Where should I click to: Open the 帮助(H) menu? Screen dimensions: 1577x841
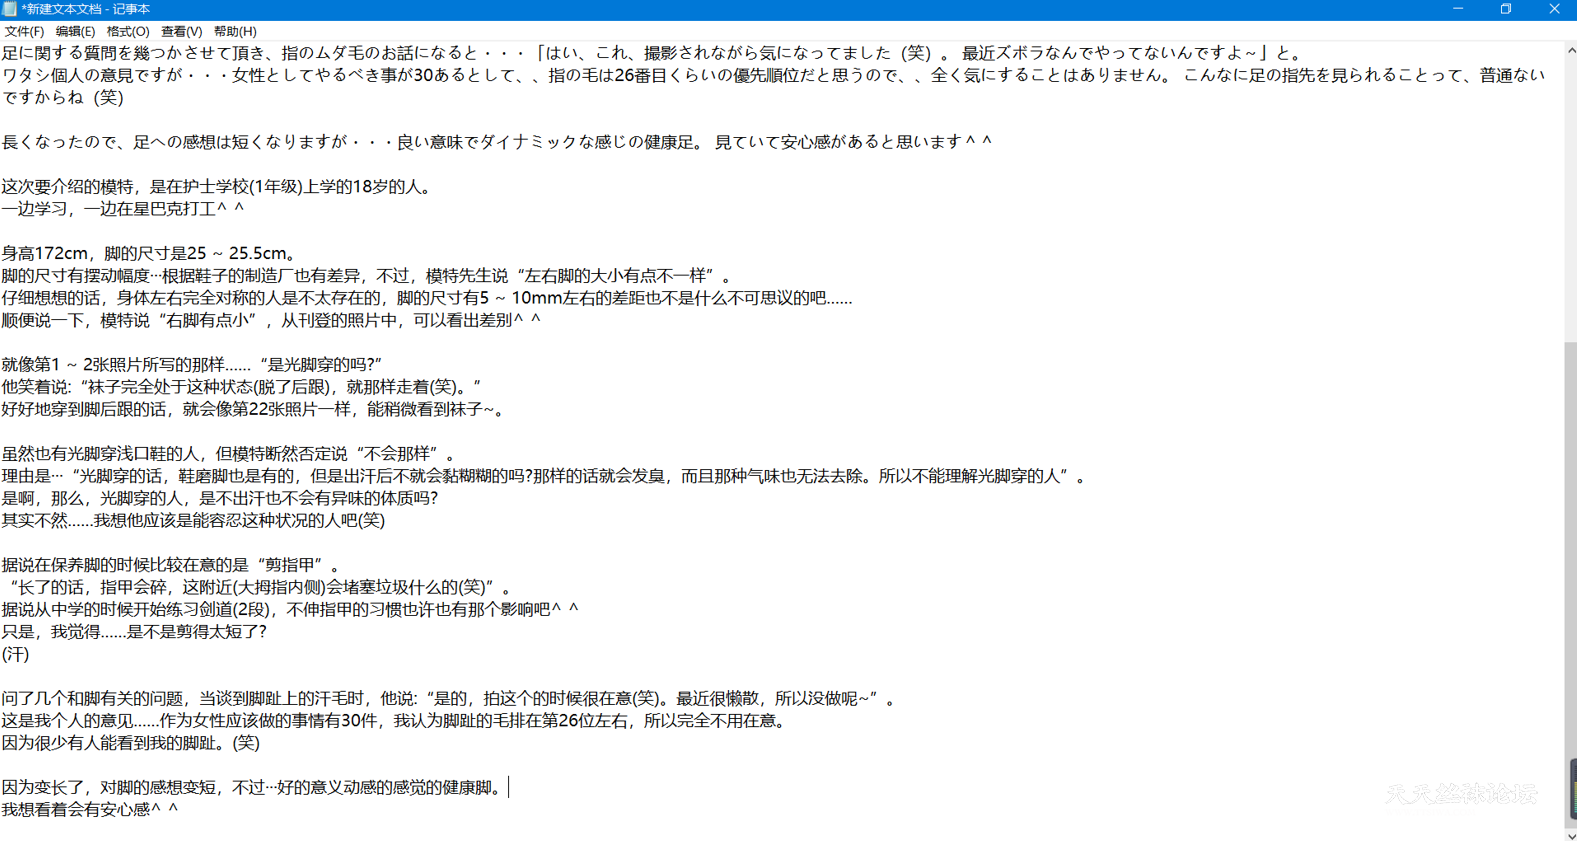click(x=235, y=31)
